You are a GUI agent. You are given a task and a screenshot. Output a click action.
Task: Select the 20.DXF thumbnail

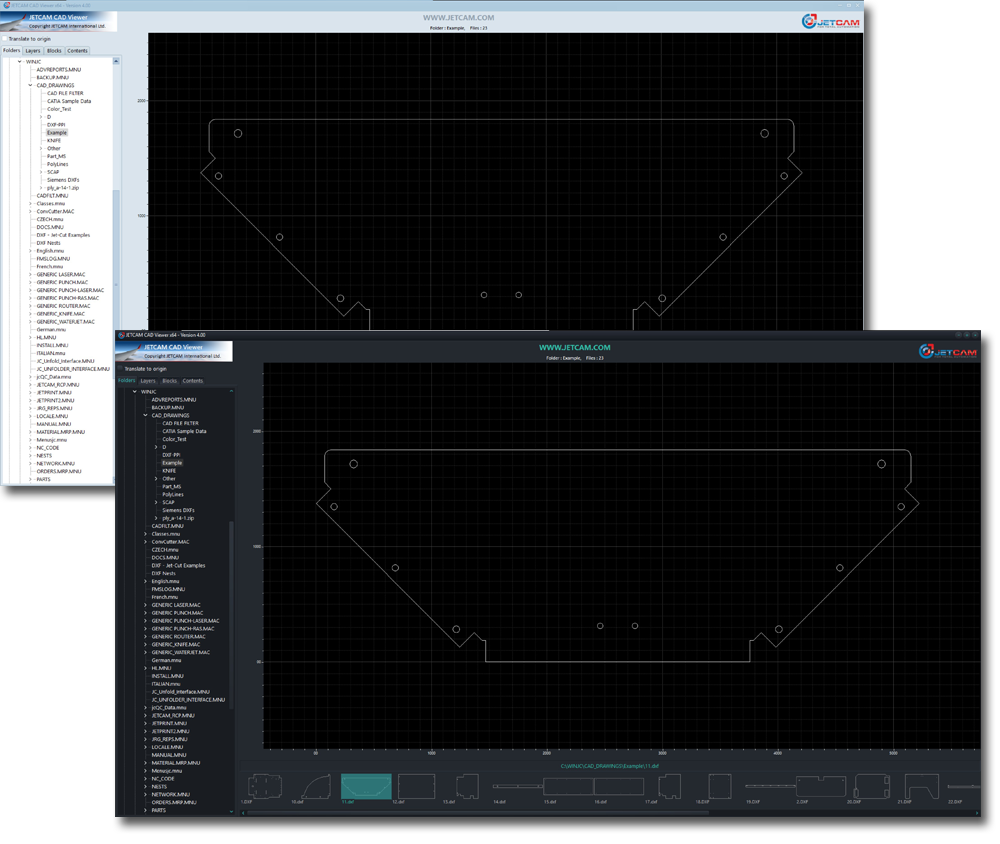click(872, 787)
